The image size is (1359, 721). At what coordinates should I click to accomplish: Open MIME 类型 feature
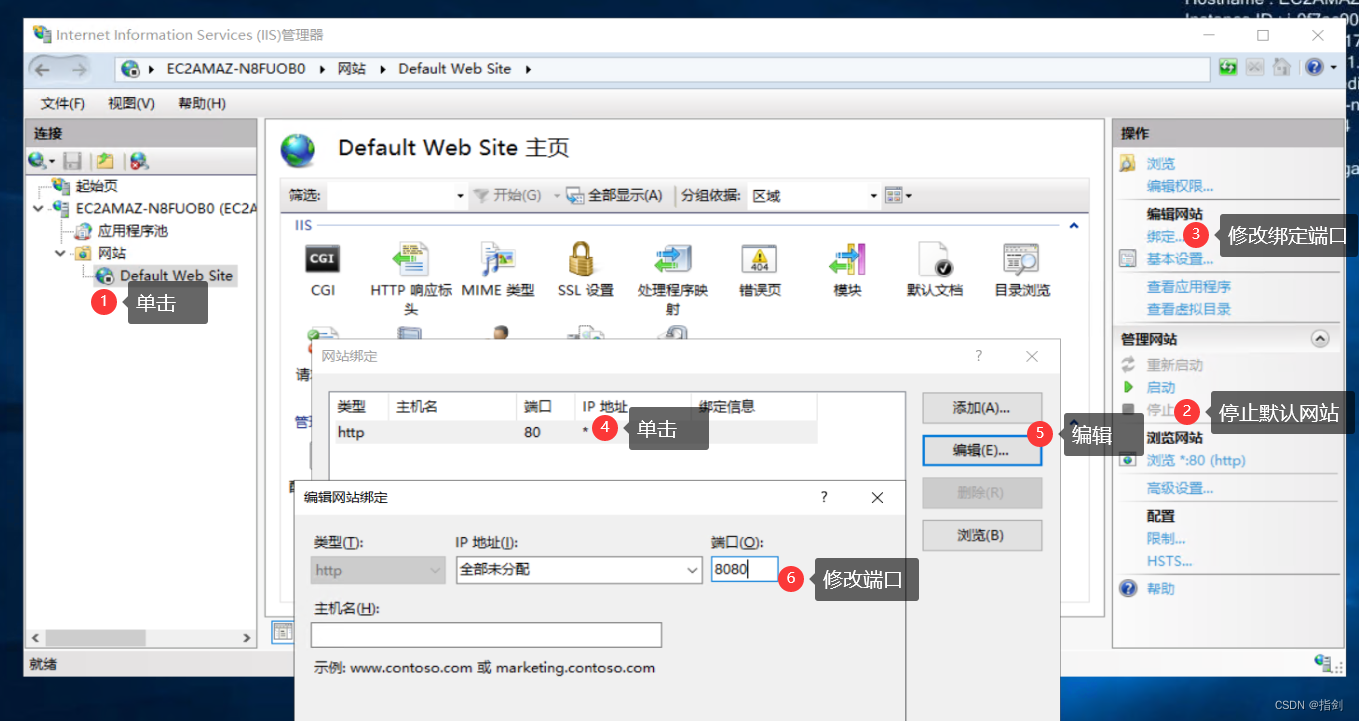click(x=497, y=259)
